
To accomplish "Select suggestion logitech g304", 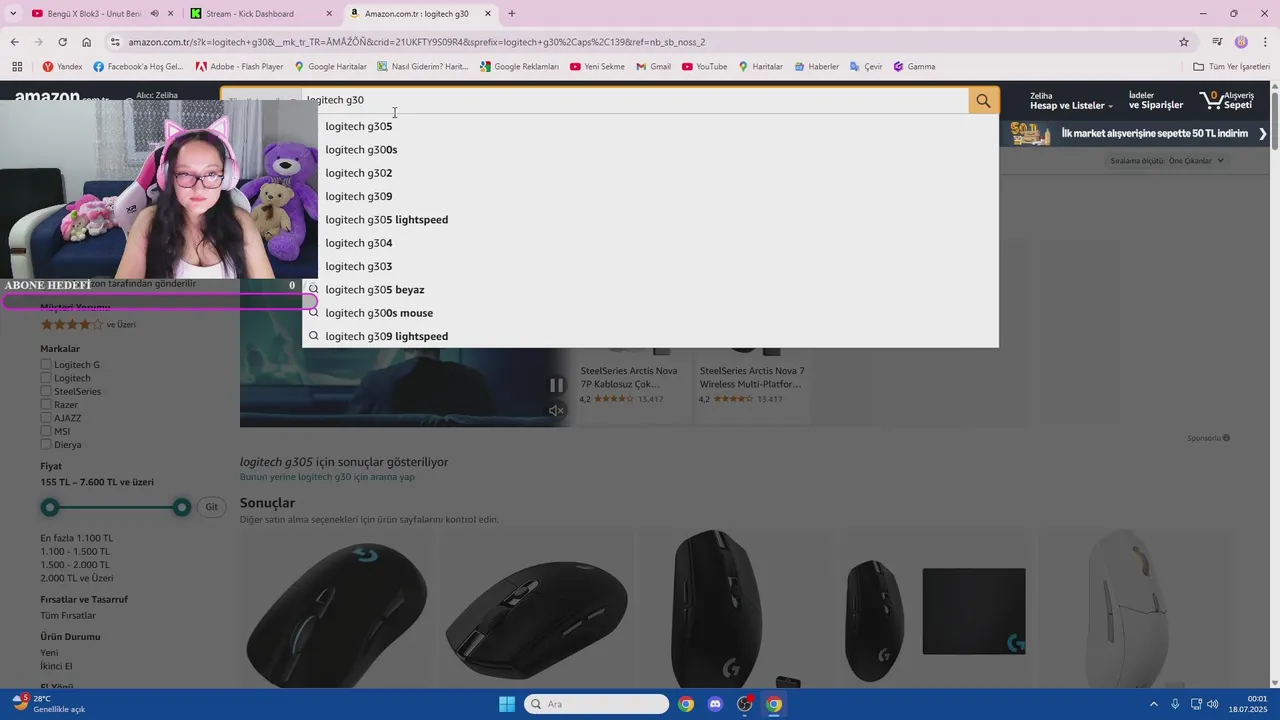I will (x=650, y=243).
